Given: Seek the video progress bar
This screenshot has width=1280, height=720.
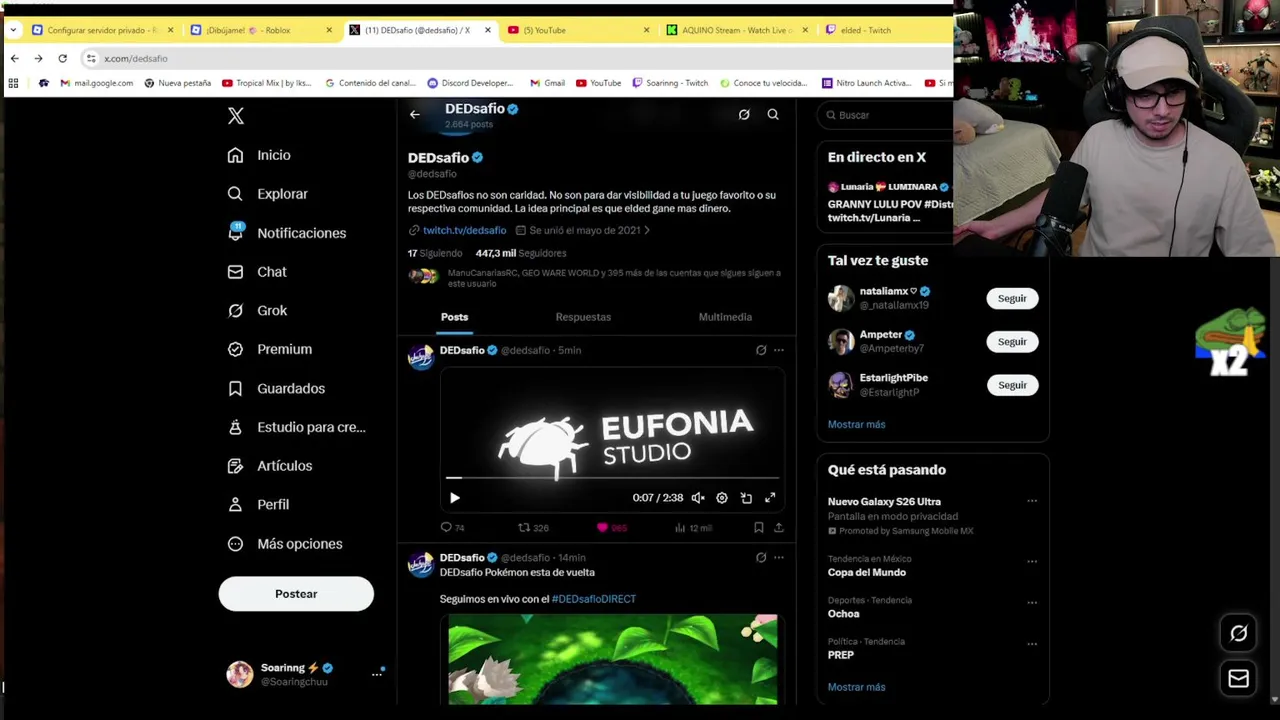Looking at the screenshot, I should point(612,478).
